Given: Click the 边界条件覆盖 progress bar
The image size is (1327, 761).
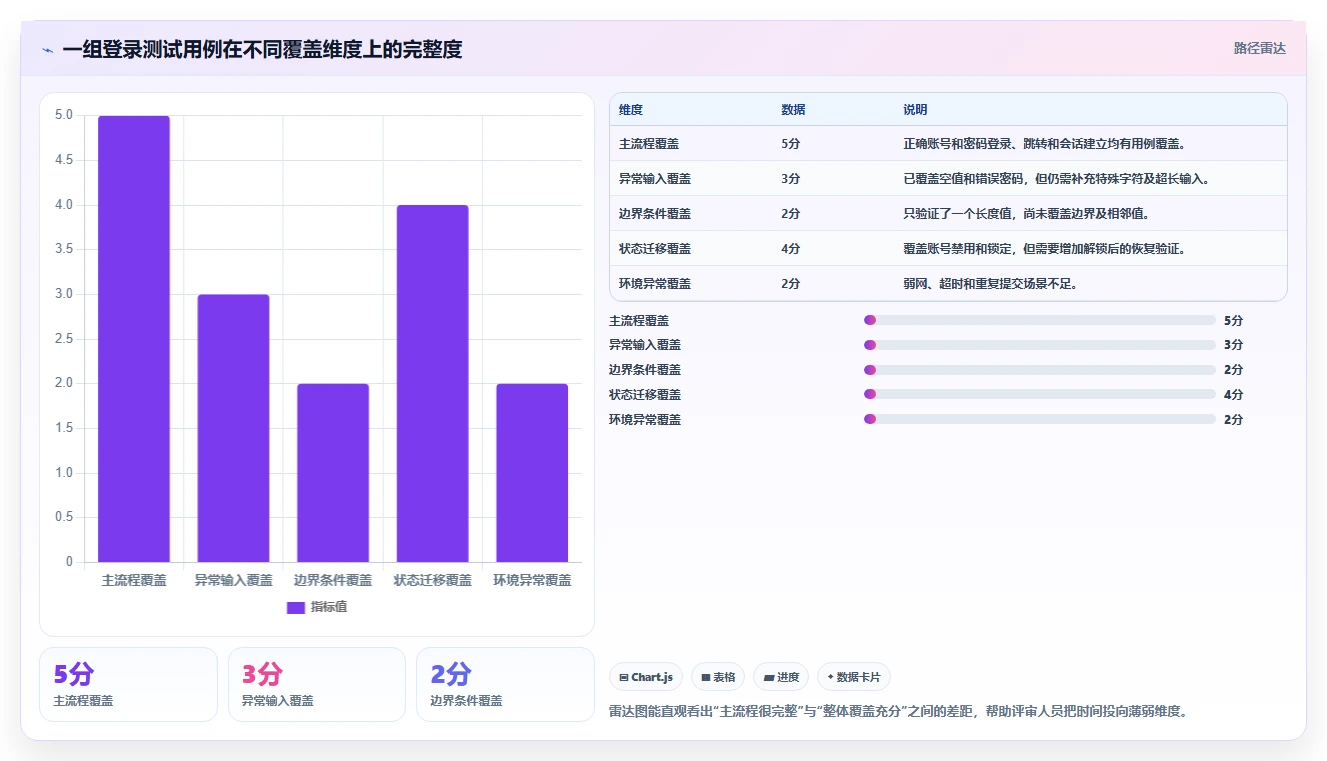Looking at the screenshot, I should click(1040, 370).
